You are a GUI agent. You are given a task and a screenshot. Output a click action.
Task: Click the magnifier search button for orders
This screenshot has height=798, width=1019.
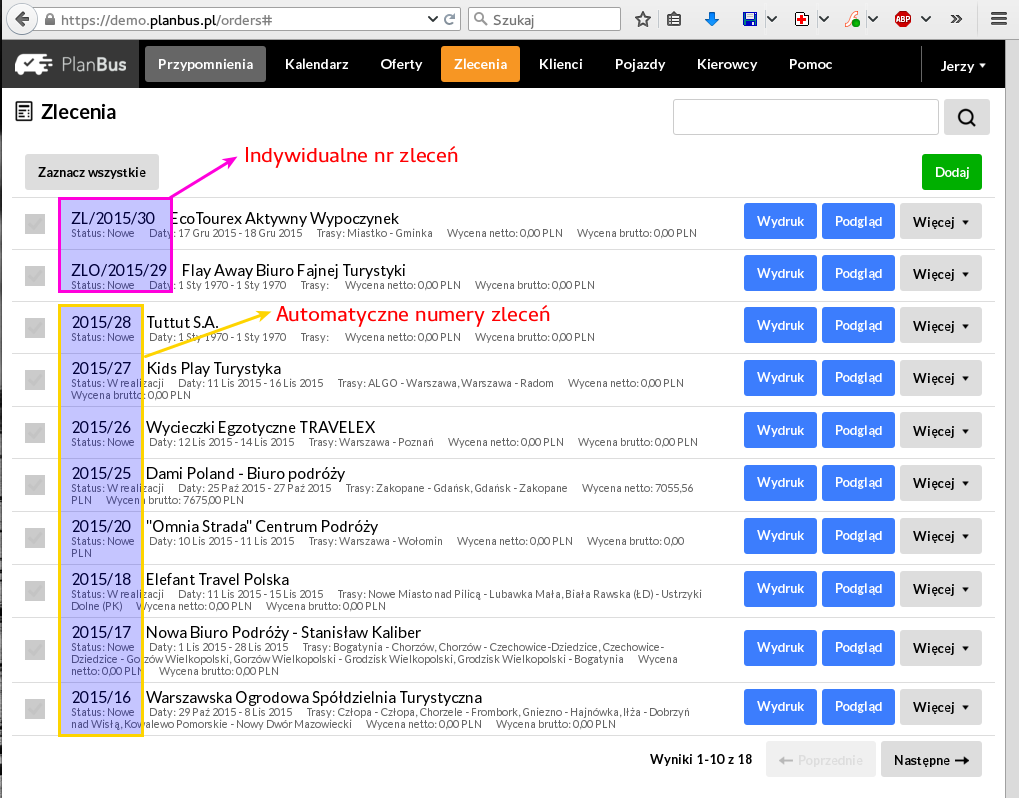[x=966, y=117]
